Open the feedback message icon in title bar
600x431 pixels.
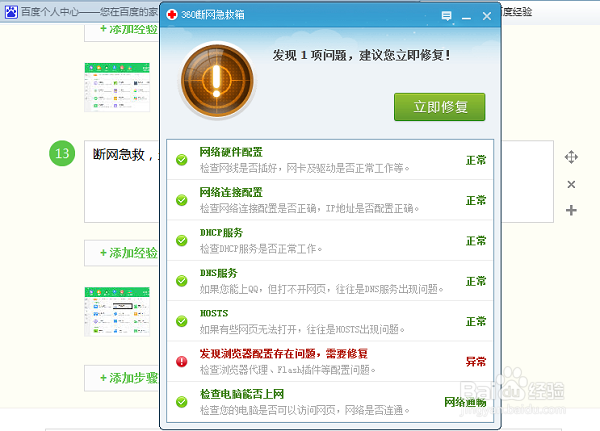tap(446, 16)
